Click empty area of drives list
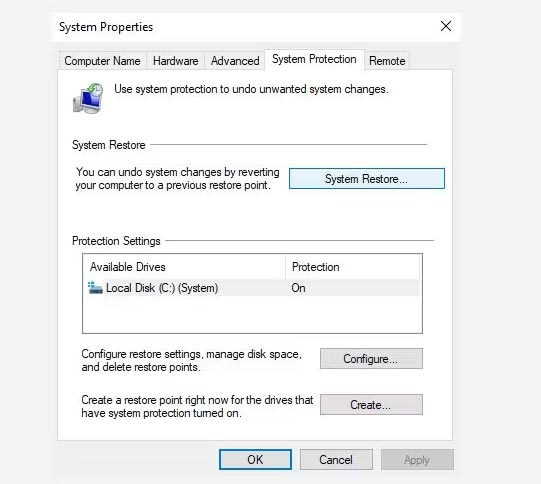Screen dimensions: 541x484 coord(252,314)
